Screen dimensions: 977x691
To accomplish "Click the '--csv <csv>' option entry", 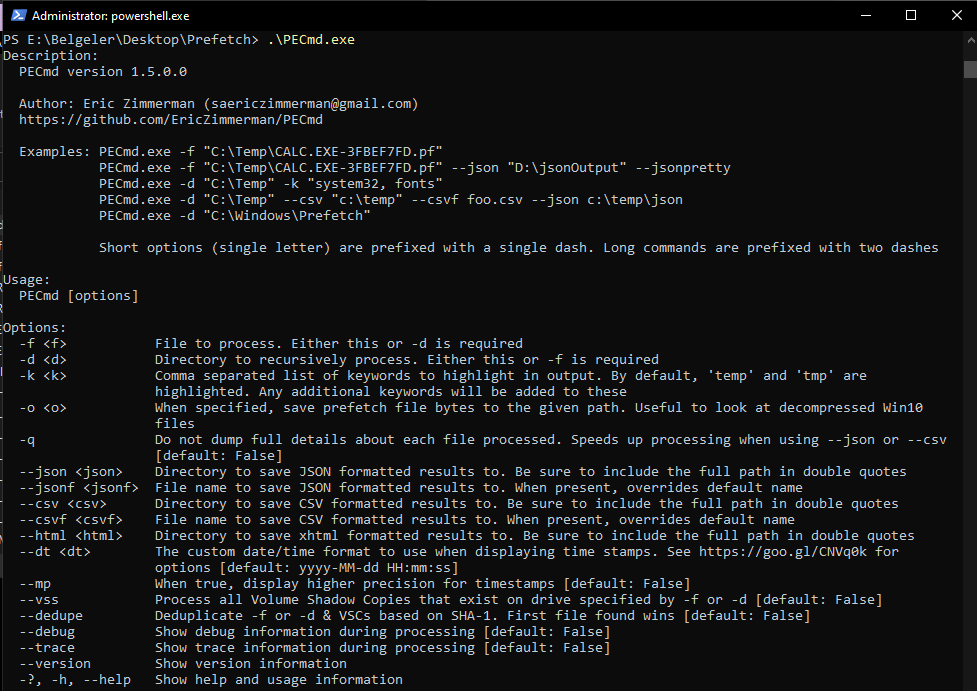I will pos(62,504).
